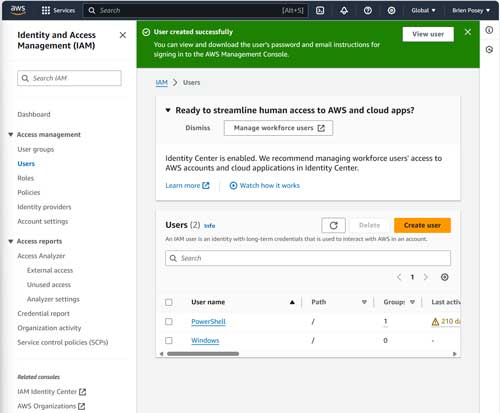Open table preferences gear icon

(x=444, y=277)
